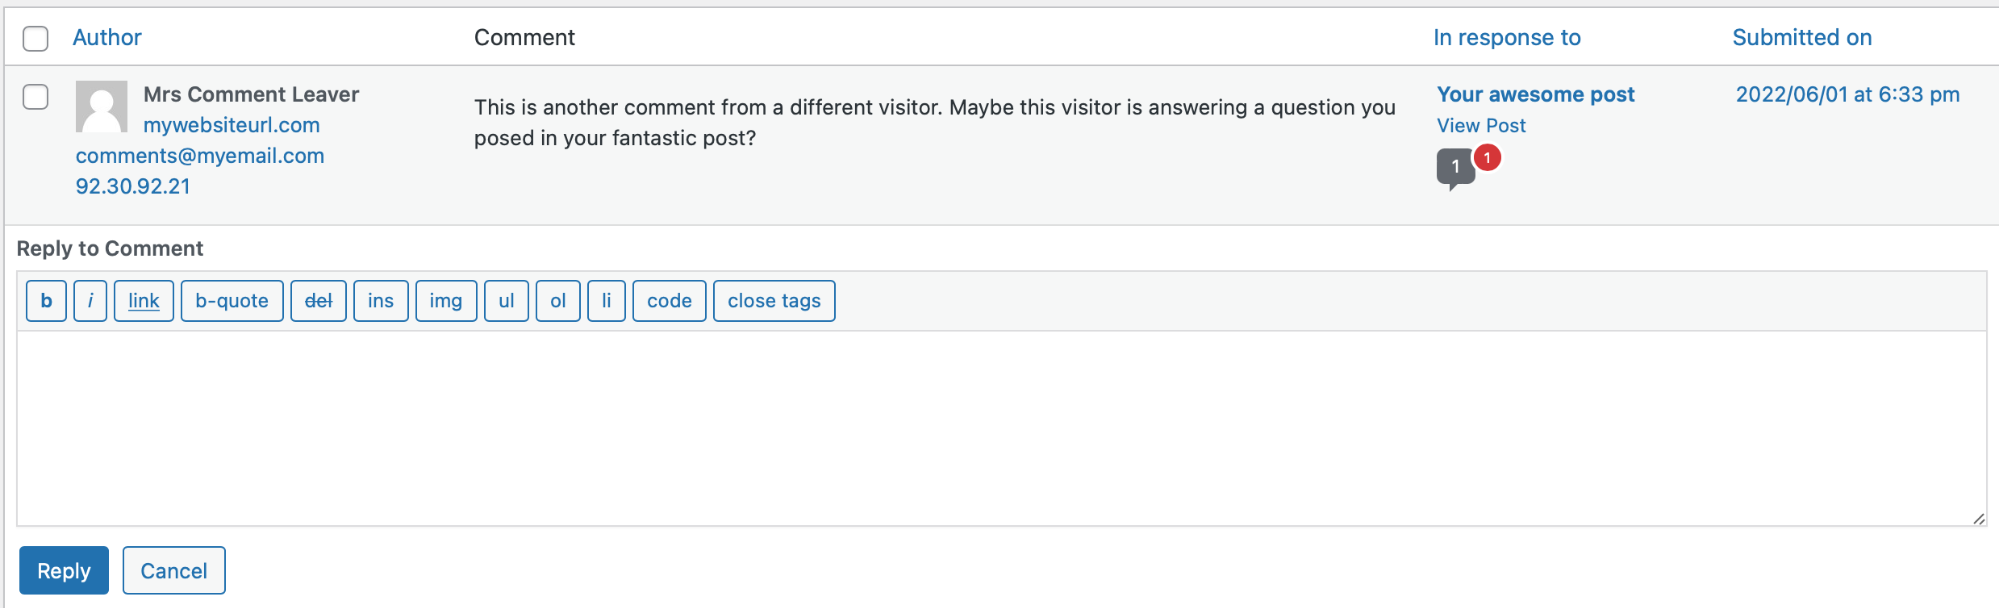Toggle the select-all comments checkbox

click(x=35, y=38)
